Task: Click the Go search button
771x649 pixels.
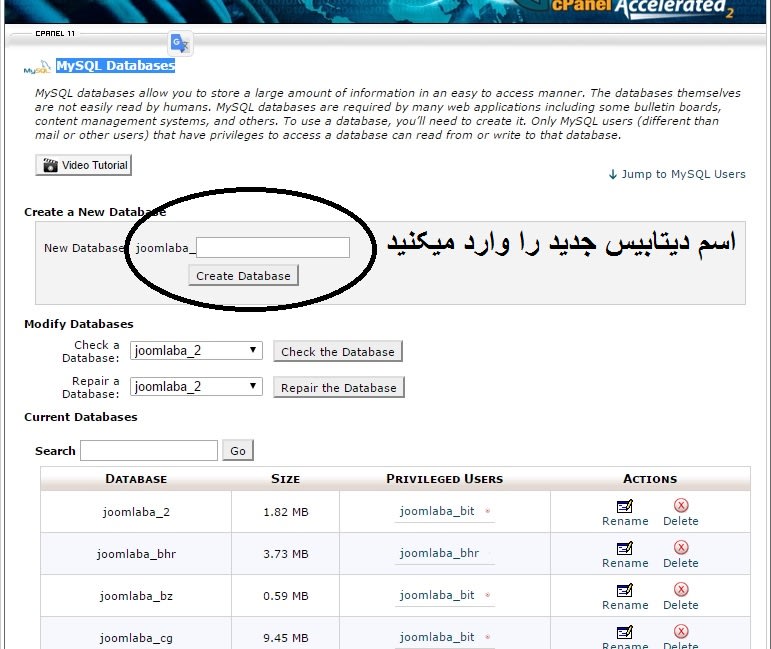Action: pyautogui.click(x=238, y=450)
